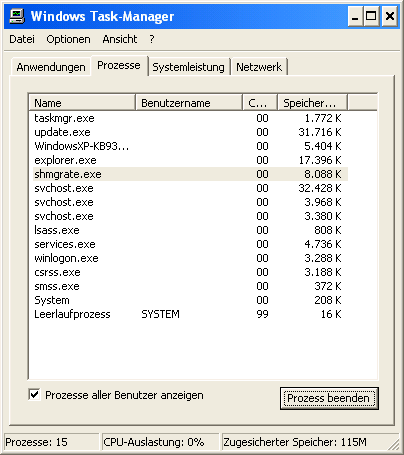Sort processes by Name column header

82,103
